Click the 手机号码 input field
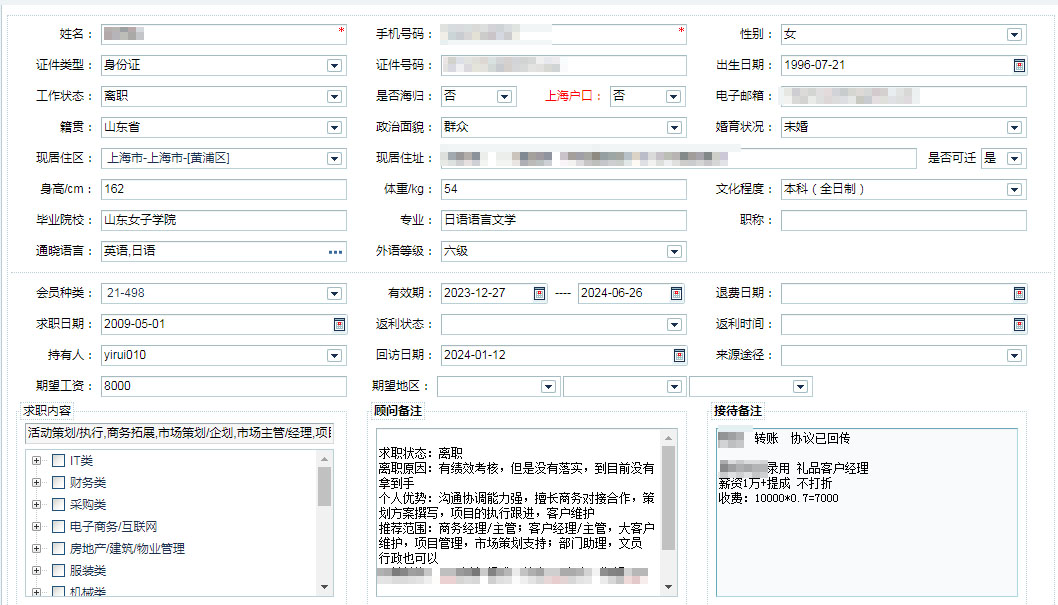Screen dimensions: 1058x605 [x=564, y=34]
